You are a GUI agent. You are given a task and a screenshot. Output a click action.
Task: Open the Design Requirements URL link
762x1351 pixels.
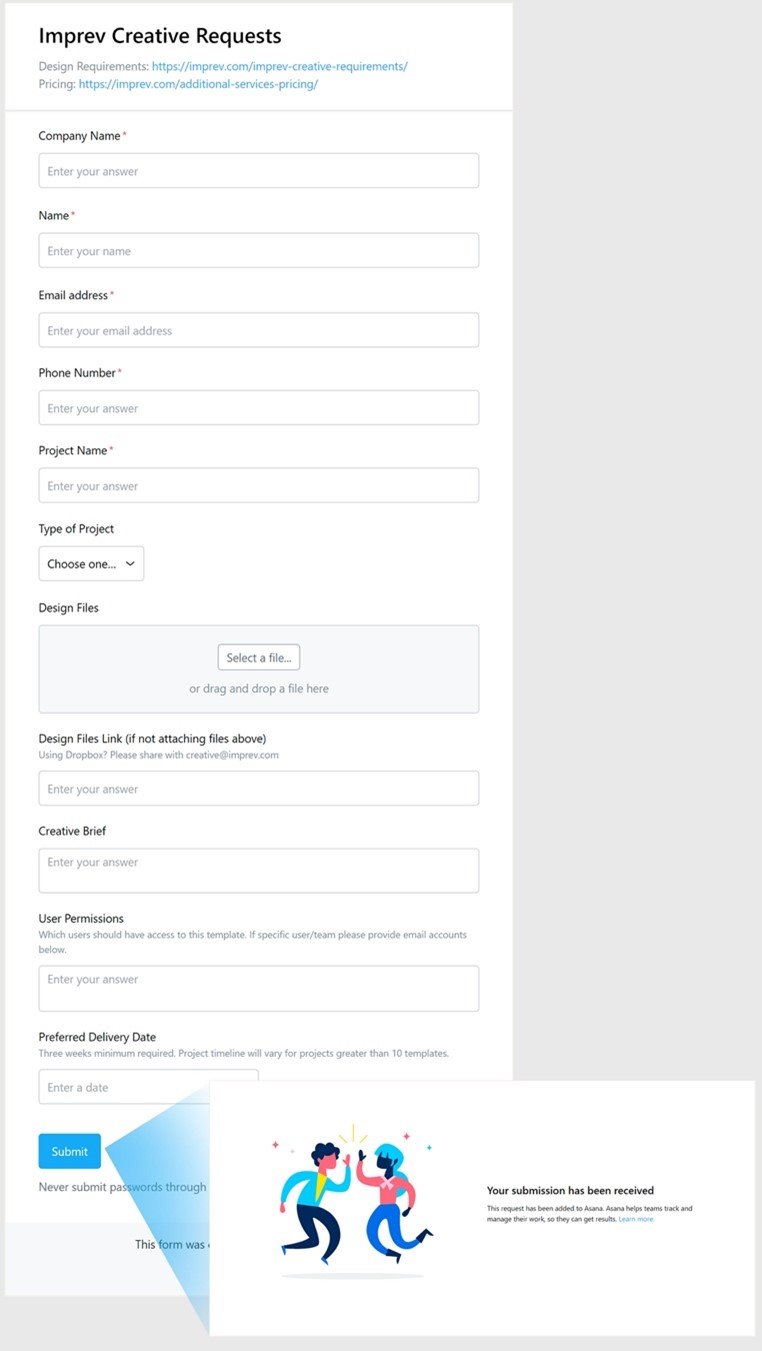(280, 67)
